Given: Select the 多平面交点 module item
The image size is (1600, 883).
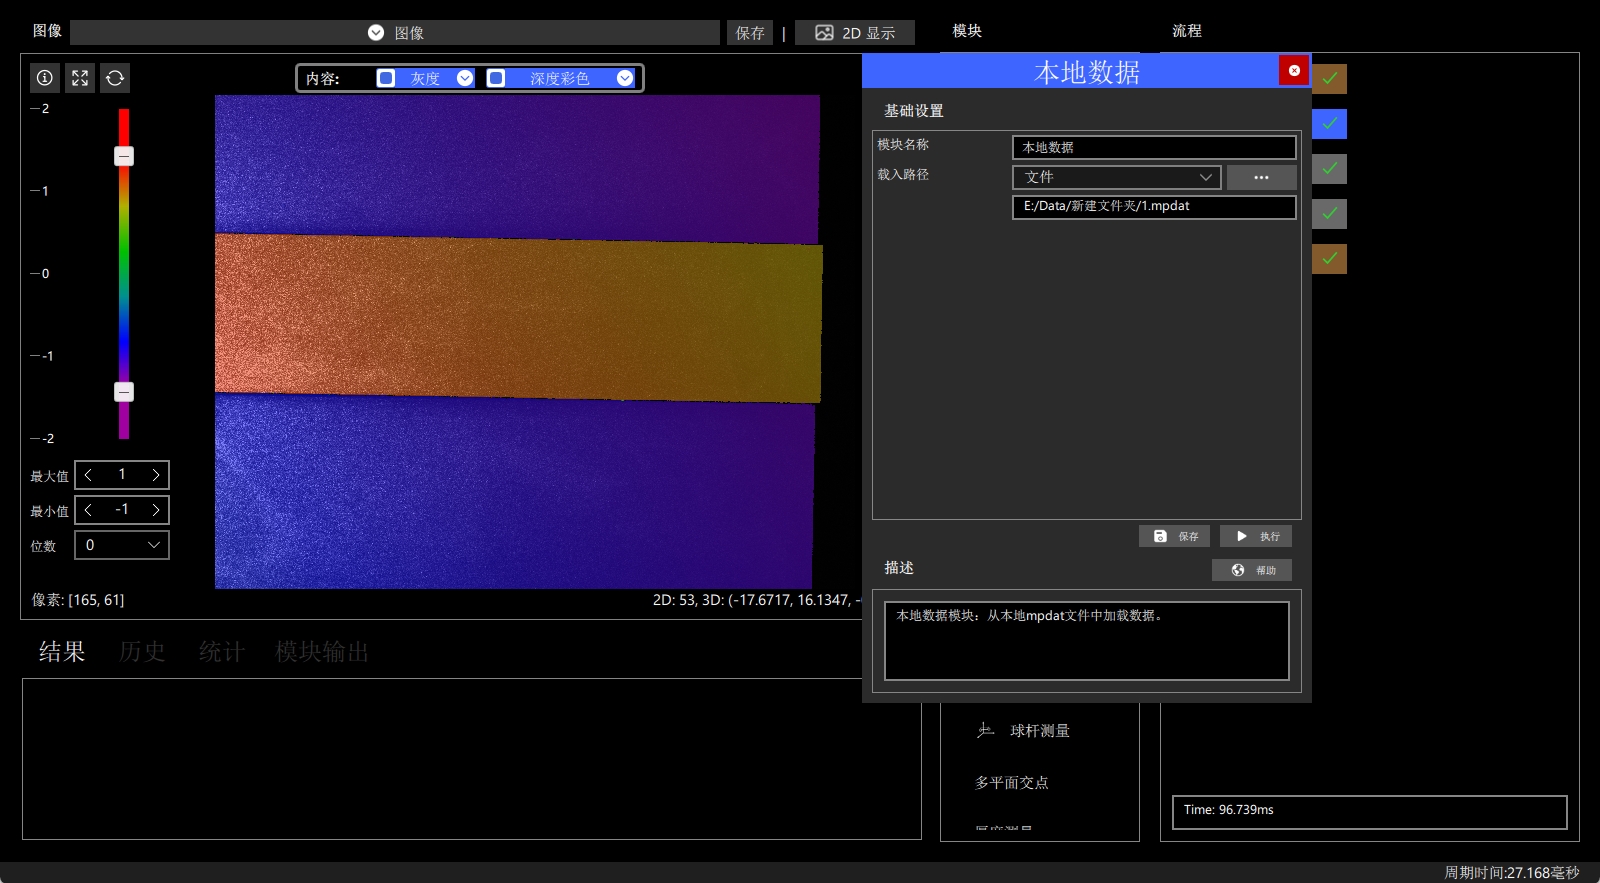Looking at the screenshot, I should (x=1012, y=783).
